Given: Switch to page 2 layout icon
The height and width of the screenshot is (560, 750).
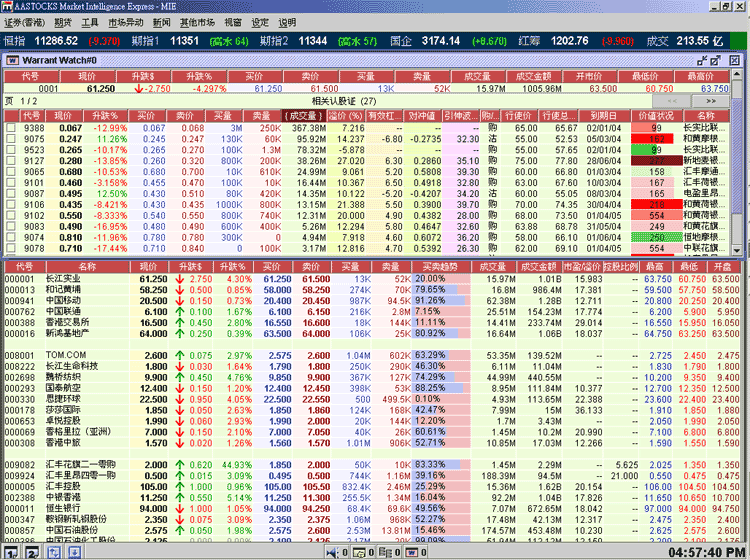Looking at the screenshot, I should 32,553.
